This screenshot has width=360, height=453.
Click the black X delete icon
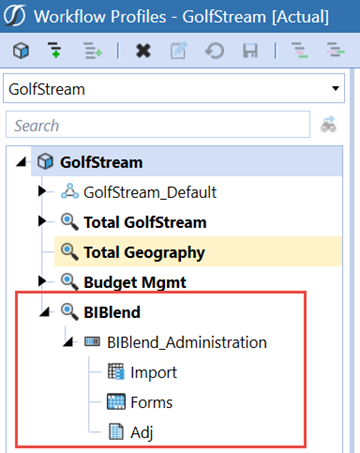point(143,51)
